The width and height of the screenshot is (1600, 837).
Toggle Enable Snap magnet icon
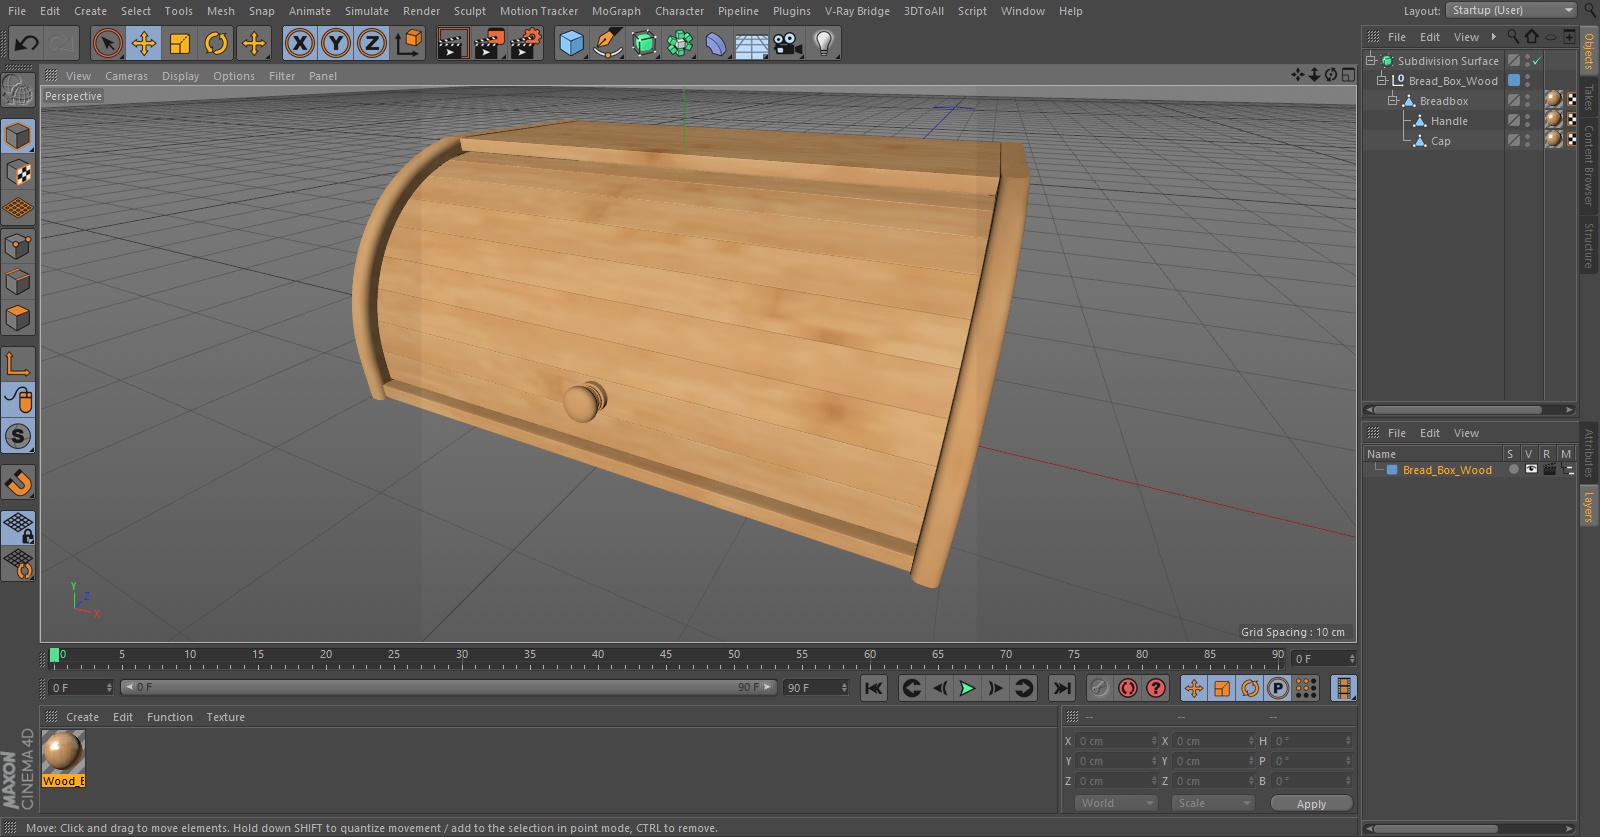coord(18,483)
